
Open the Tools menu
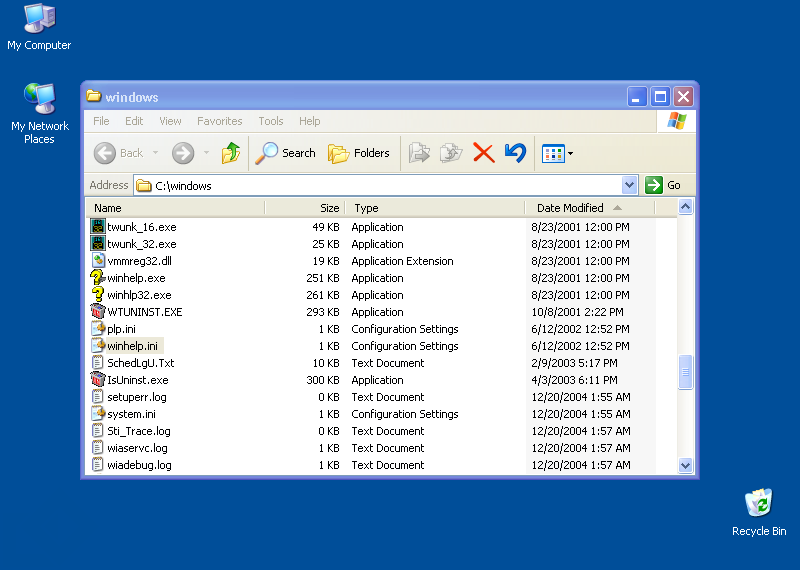coord(270,121)
